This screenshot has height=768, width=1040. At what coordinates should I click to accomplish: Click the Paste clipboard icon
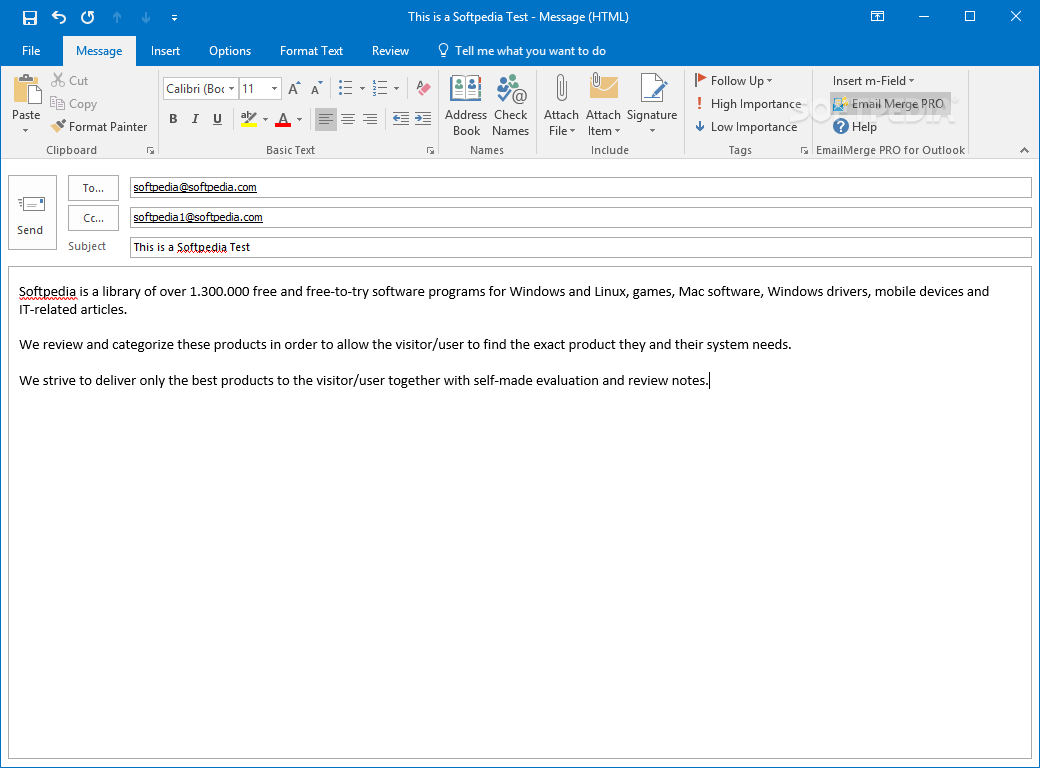(27, 90)
